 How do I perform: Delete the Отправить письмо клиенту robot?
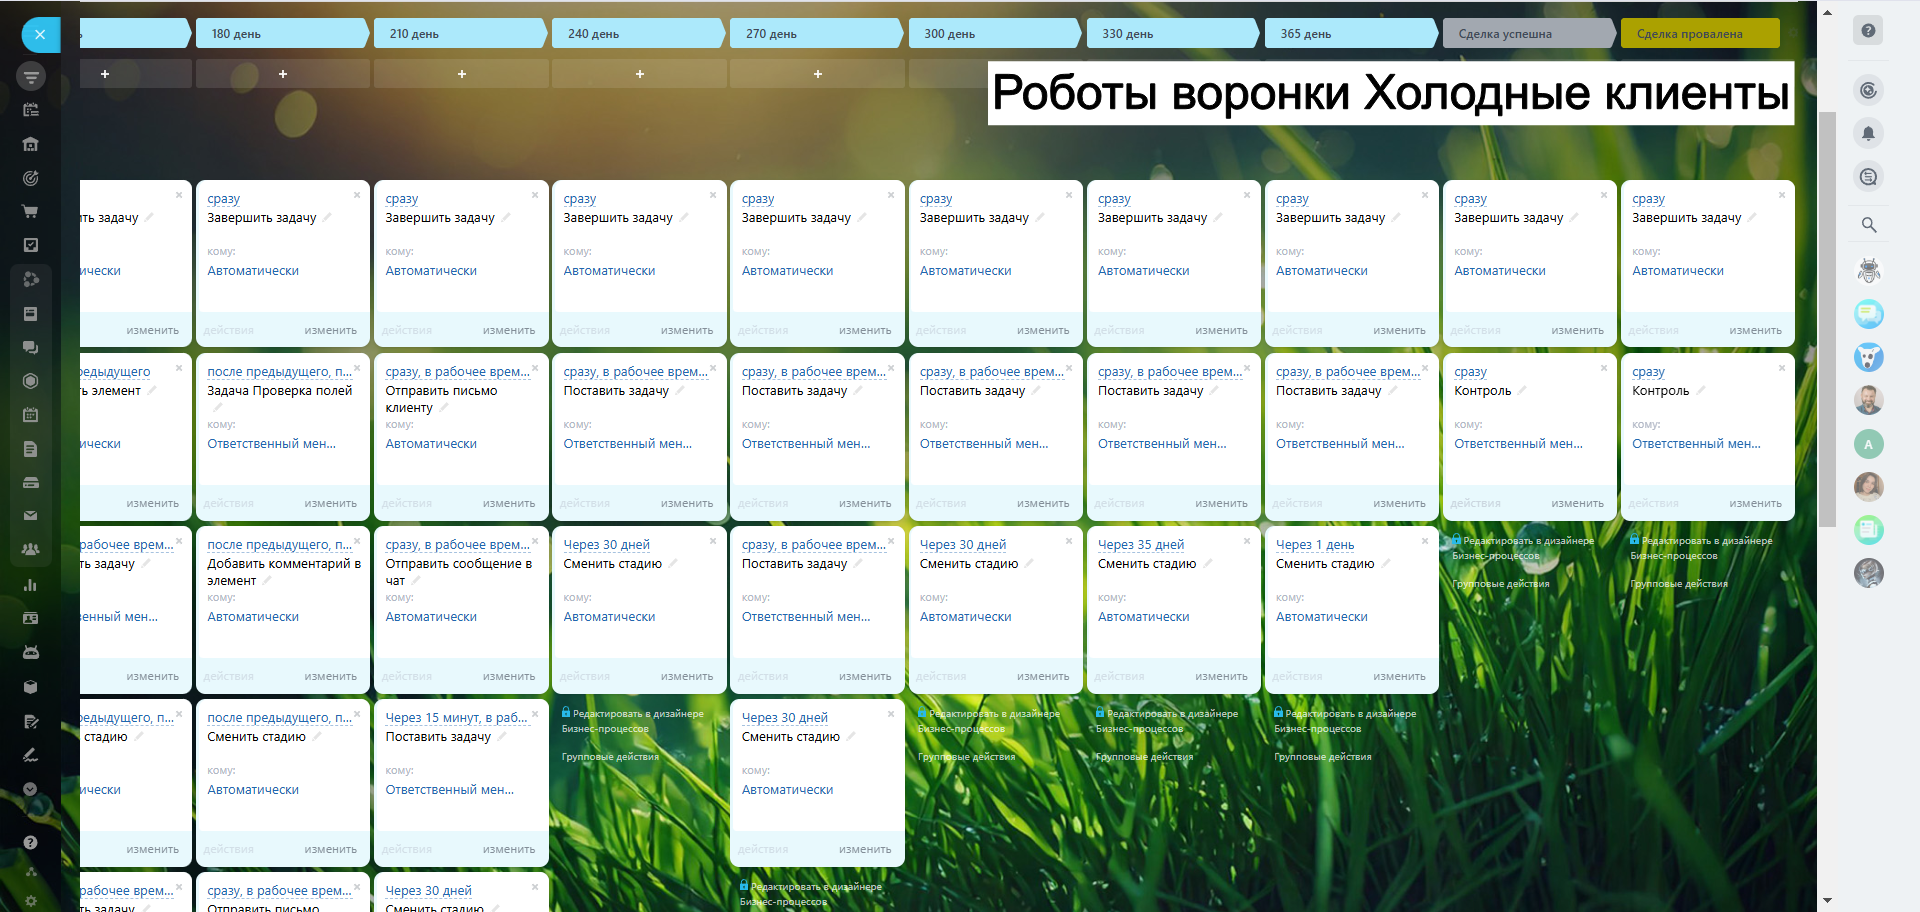pyautogui.click(x=535, y=368)
